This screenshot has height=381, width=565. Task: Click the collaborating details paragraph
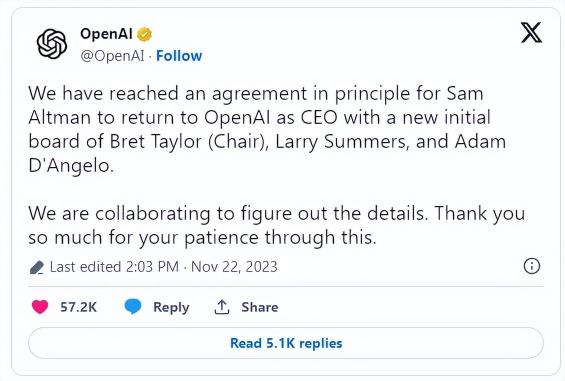[x=277, y=225]
